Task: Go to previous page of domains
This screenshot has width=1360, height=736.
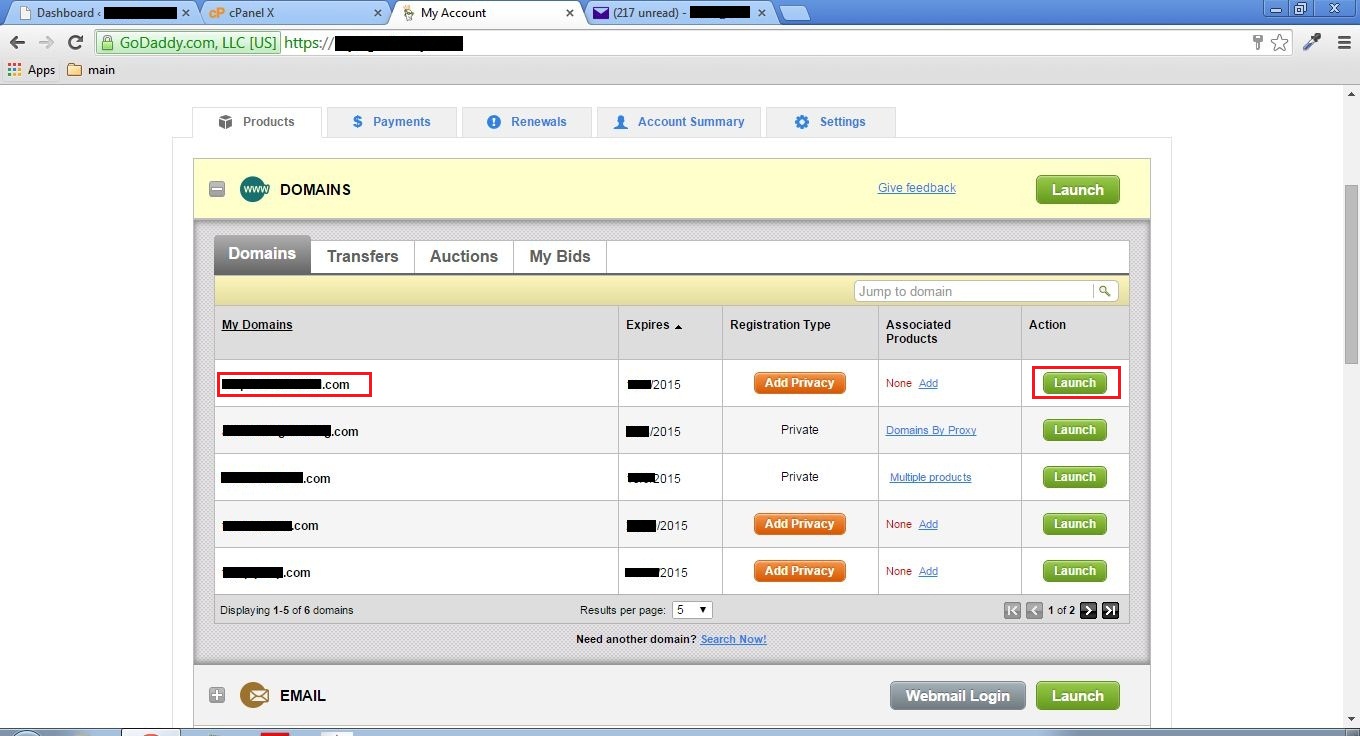Action: pos(1035,610)
